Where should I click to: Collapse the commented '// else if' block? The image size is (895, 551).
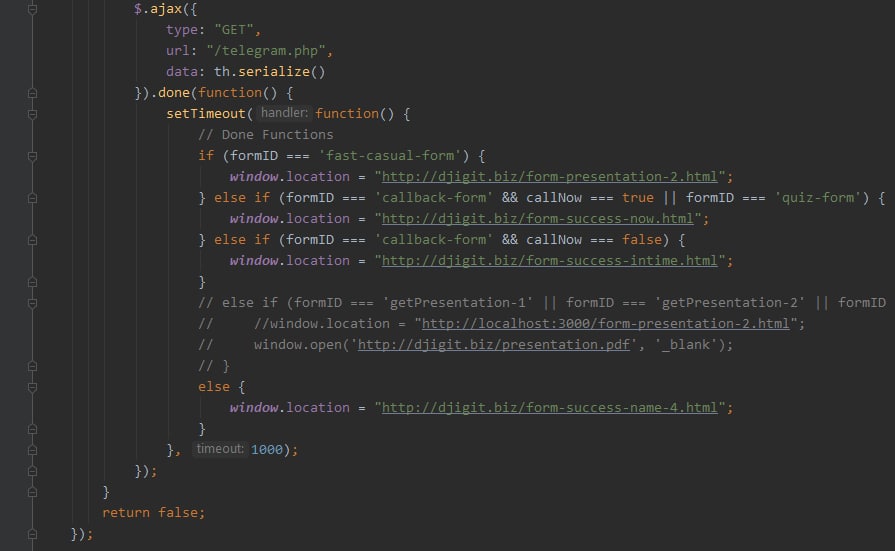pos(33,303)
